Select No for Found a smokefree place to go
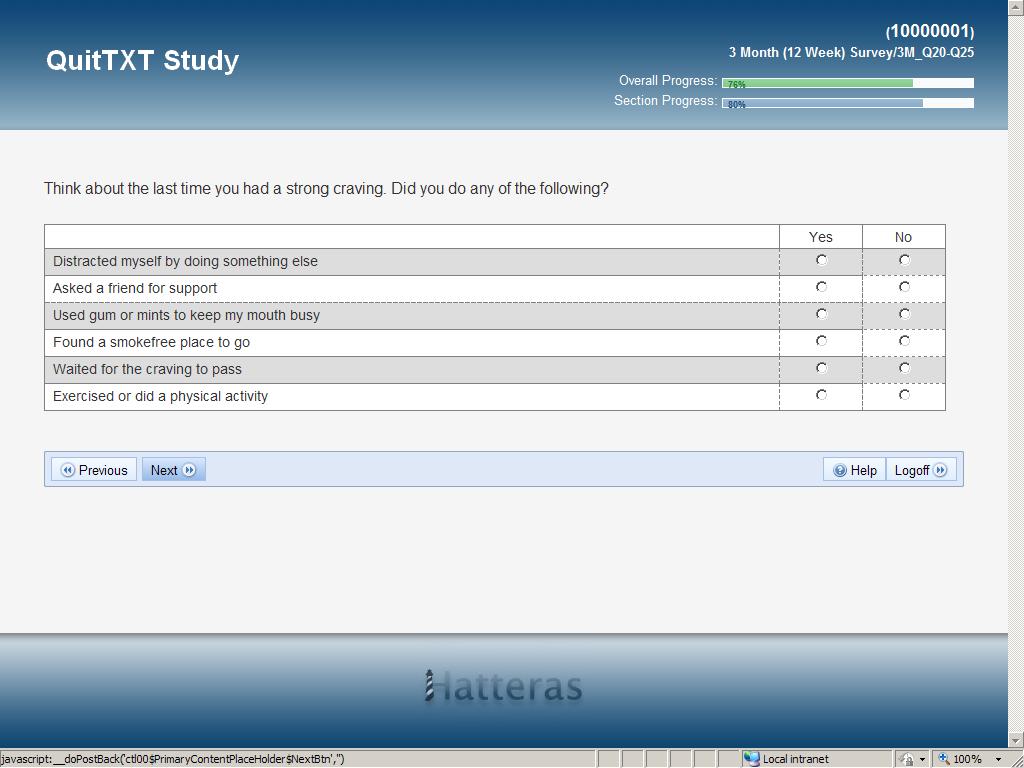The width and height of the screenshot is (1024, 768). [x=904, y=341]
